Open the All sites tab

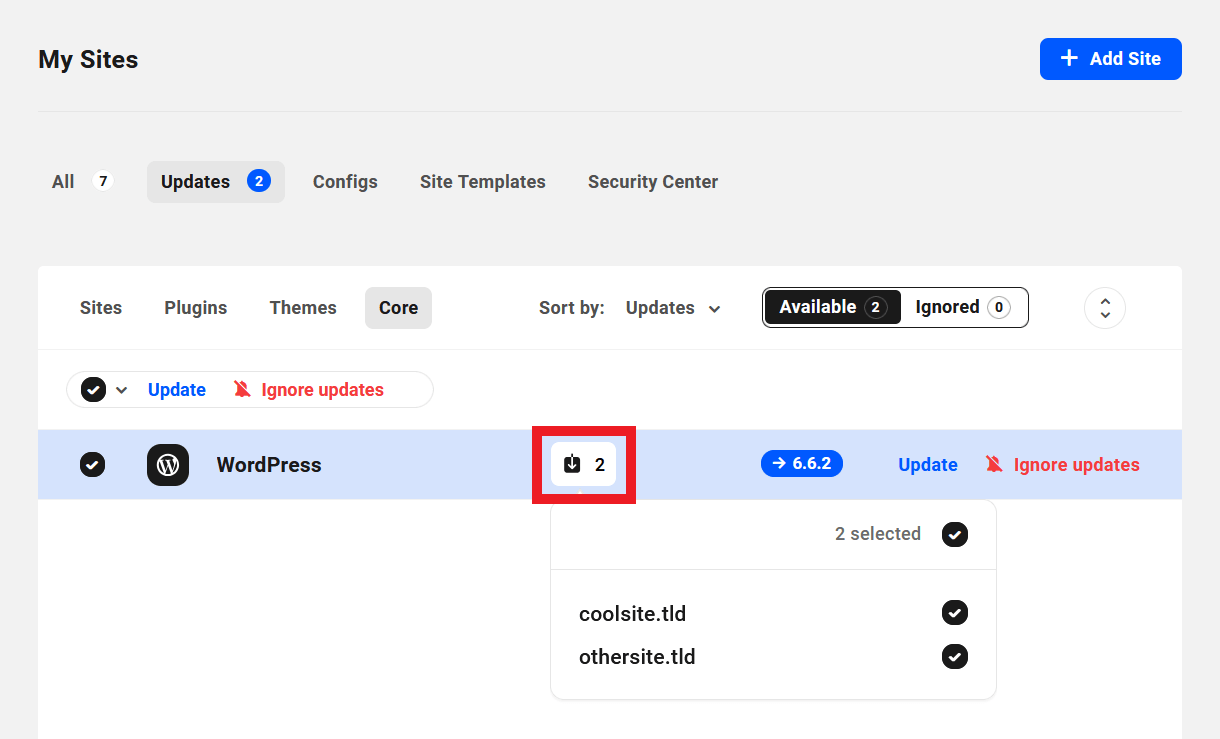click(x=82, y=182)
